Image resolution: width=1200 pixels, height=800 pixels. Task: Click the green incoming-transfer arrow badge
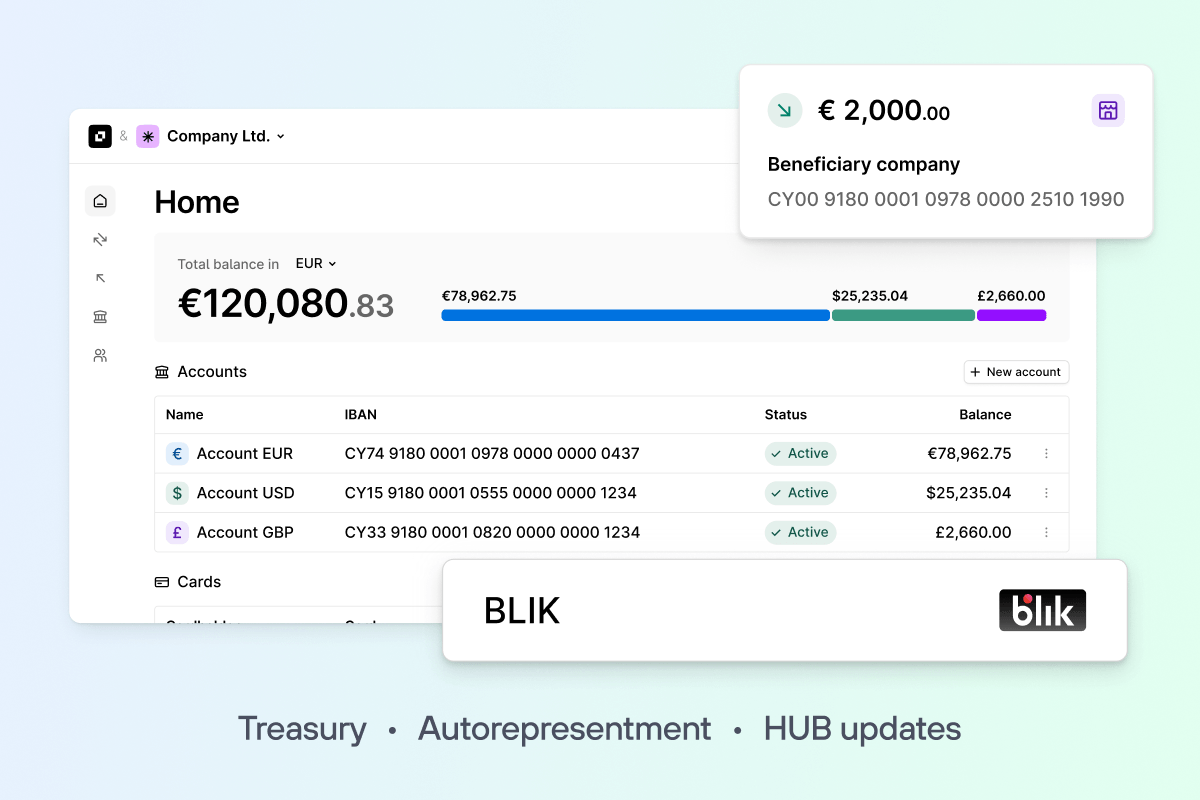pos(785,110)
